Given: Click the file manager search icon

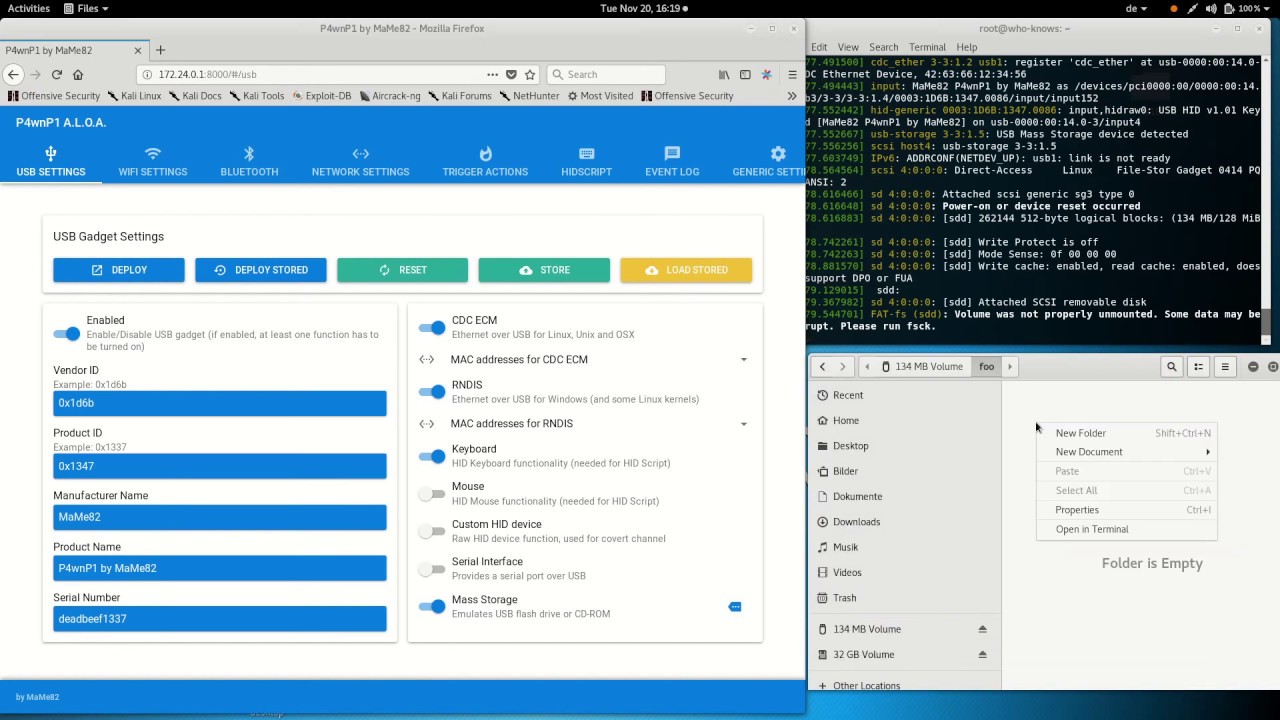Looking at the screenshot, I should pyautogui.click(x=1171, y=367).
